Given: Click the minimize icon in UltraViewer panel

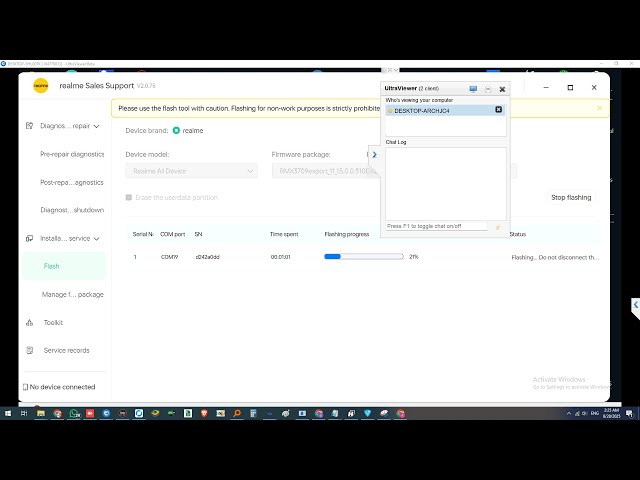Looking at the screenshot, I should point(488,89).
